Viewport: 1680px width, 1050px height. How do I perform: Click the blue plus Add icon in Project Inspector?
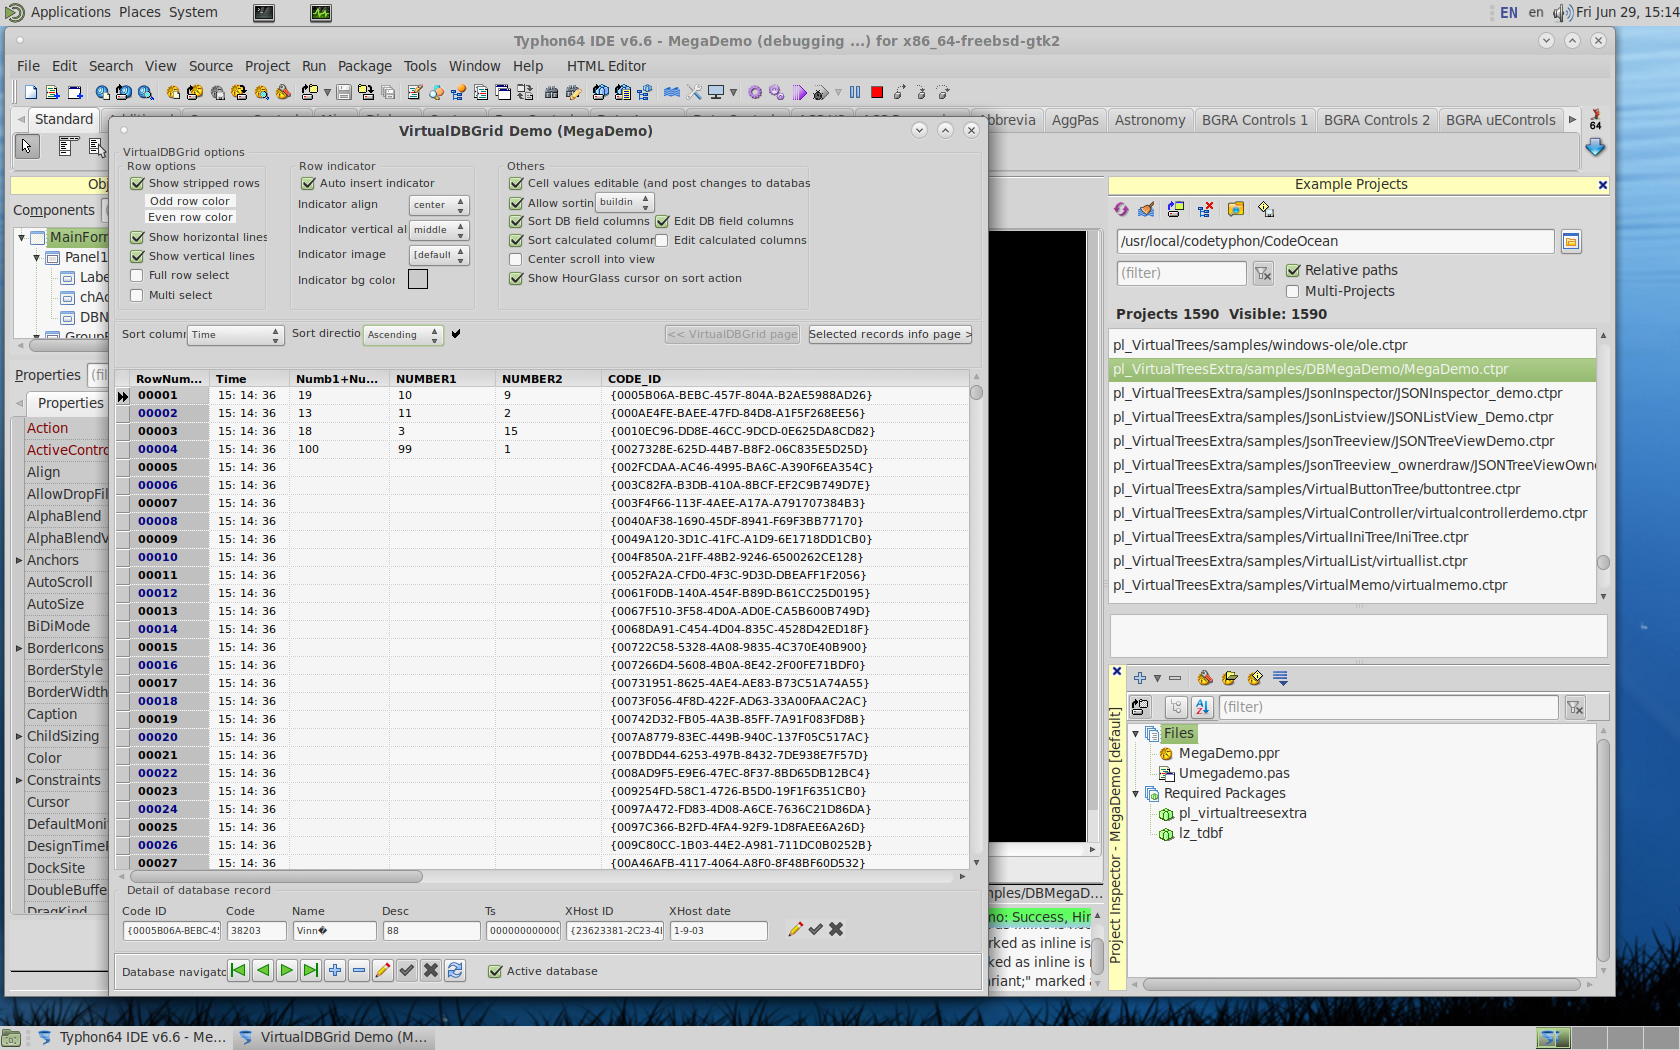[x=1139, y=678]
